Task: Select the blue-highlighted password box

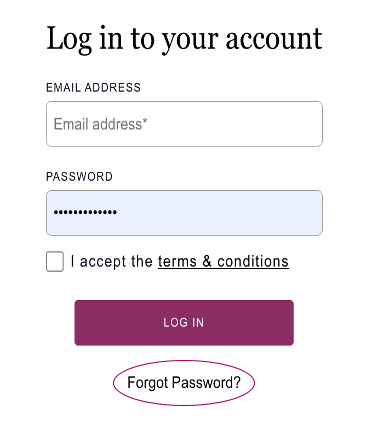Action: point(184,213)
